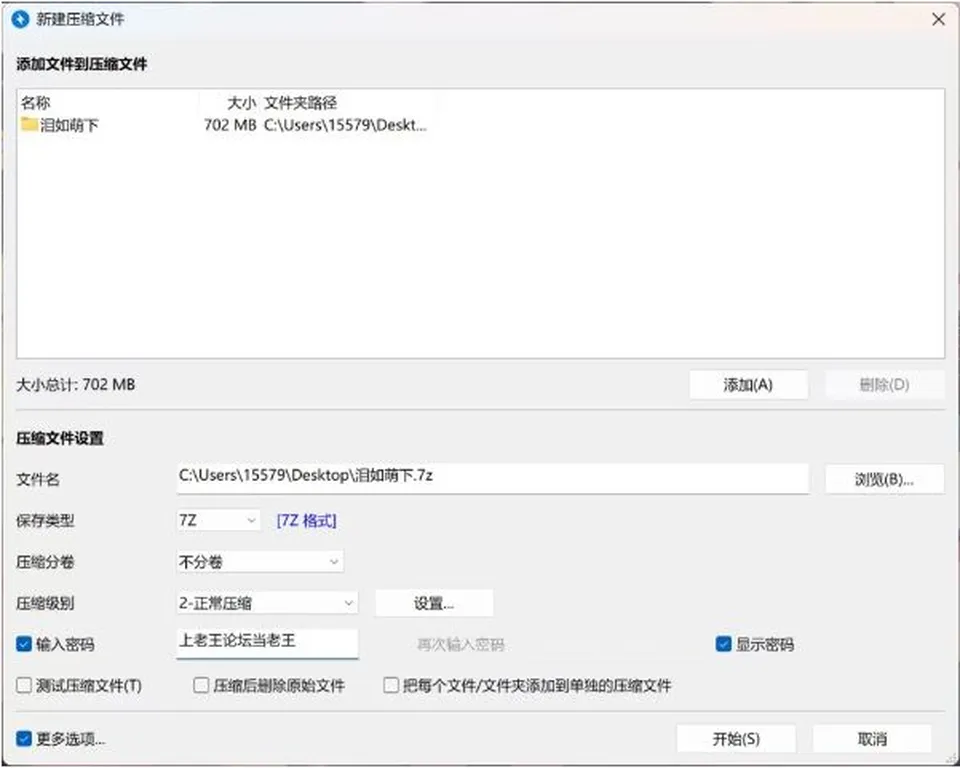
Task: Toggle the 输入密码 checkbox
Action: click(x=24, y=644)
